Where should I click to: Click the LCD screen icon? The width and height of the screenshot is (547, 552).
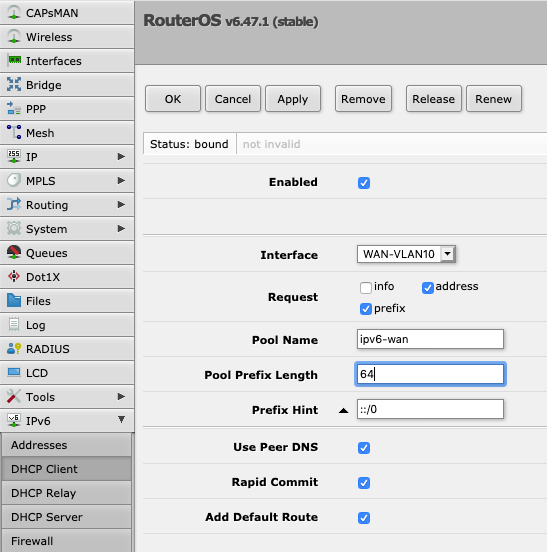click(x=14, y=372)
